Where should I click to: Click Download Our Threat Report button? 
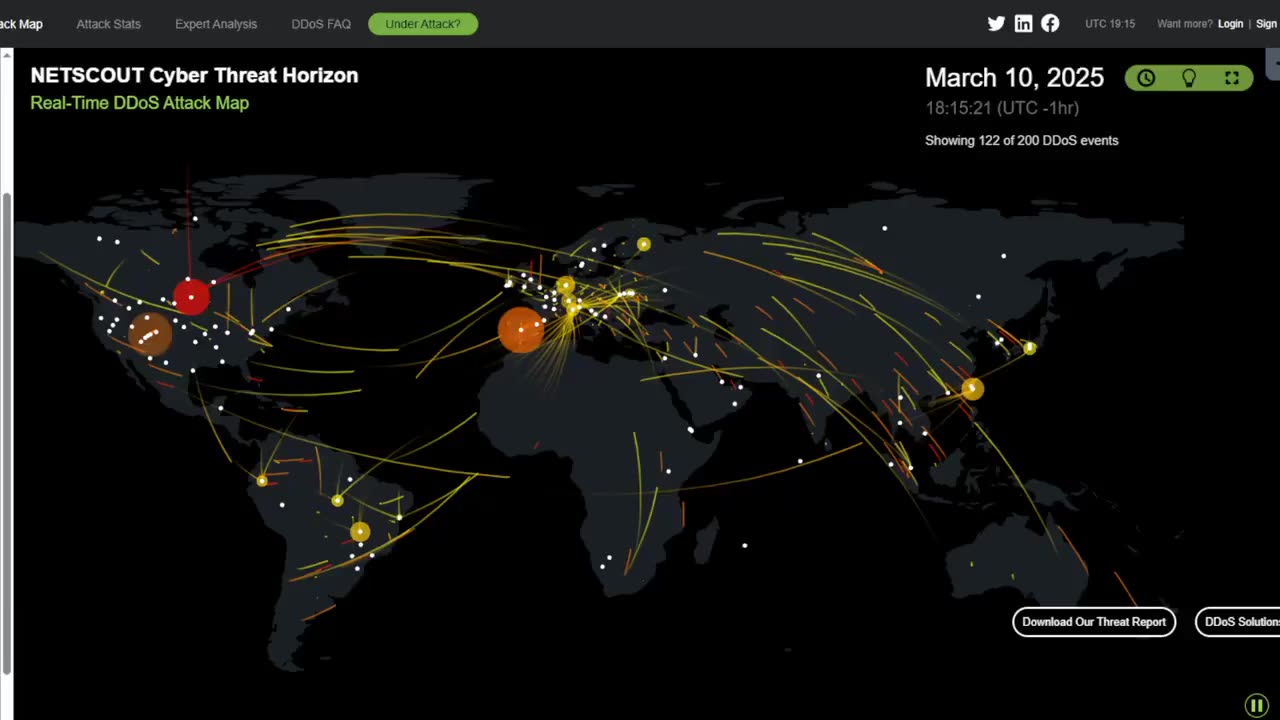pos(1094,622)
